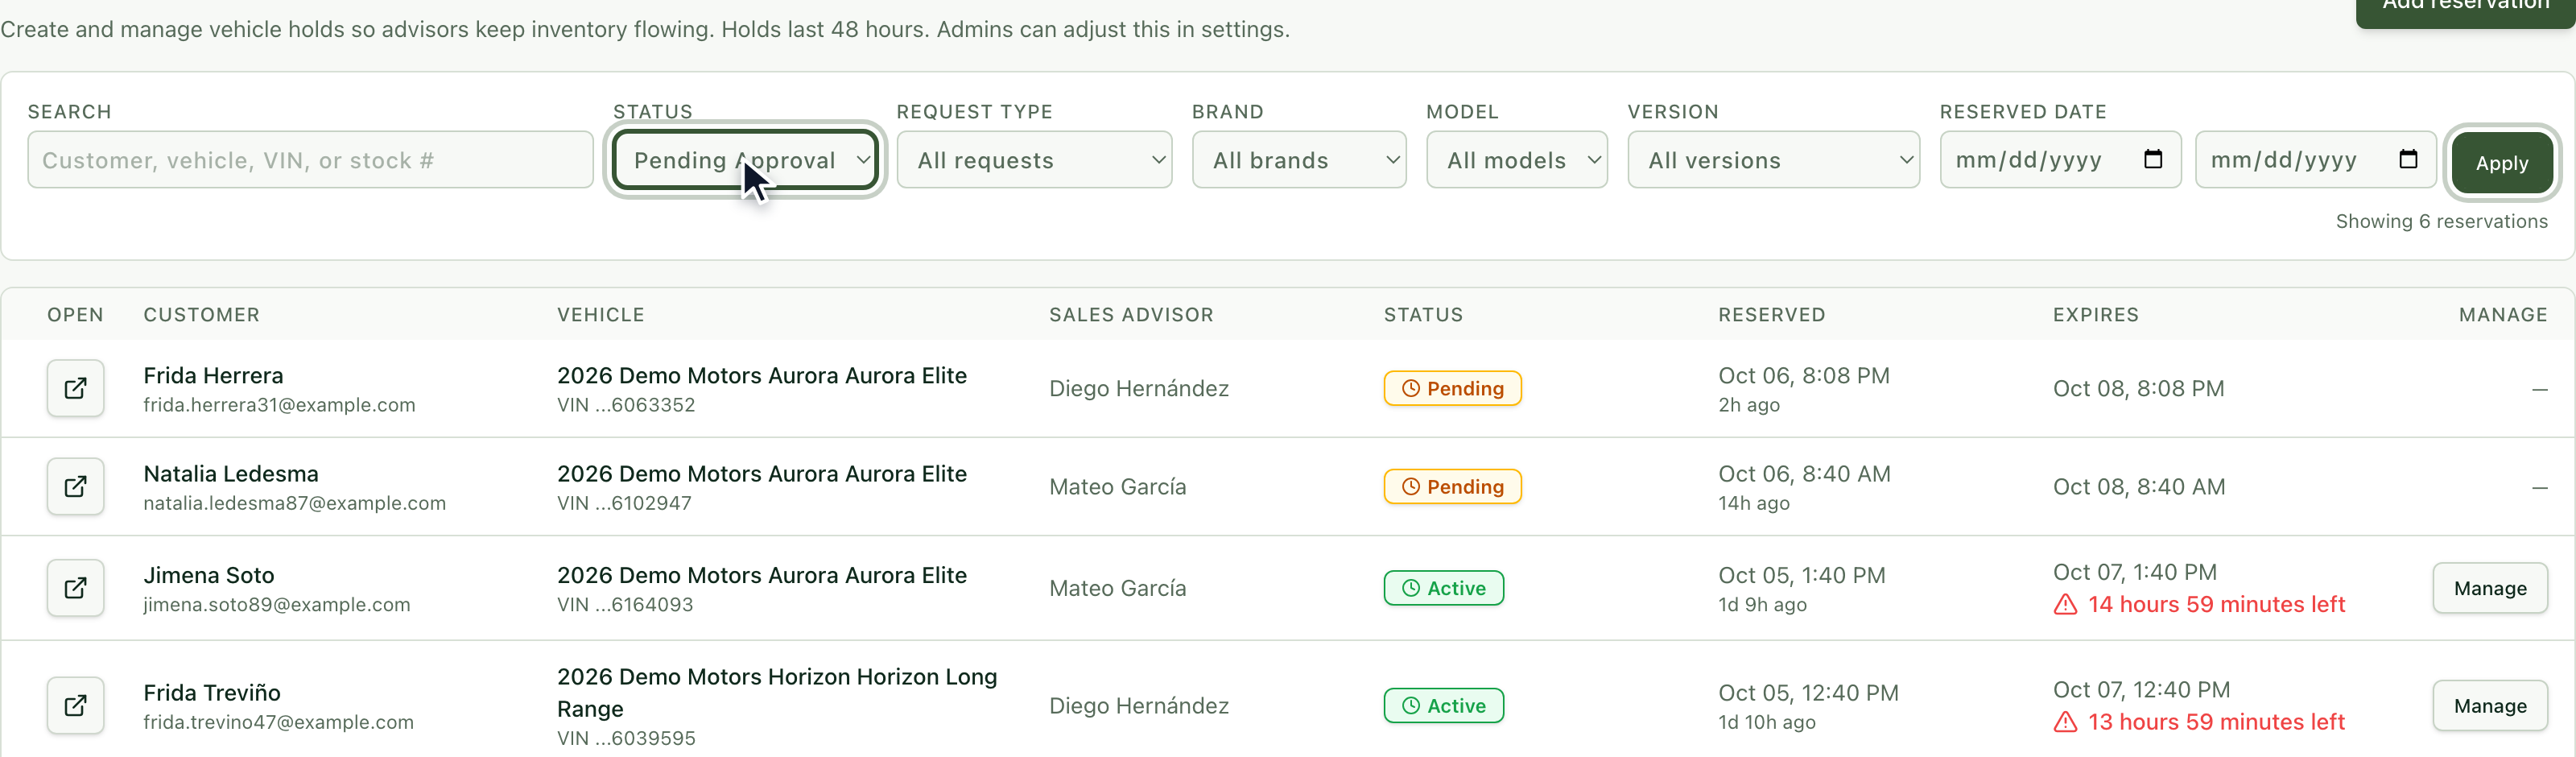
Task: Apply the selected filters
Action: click(2501, 162)
